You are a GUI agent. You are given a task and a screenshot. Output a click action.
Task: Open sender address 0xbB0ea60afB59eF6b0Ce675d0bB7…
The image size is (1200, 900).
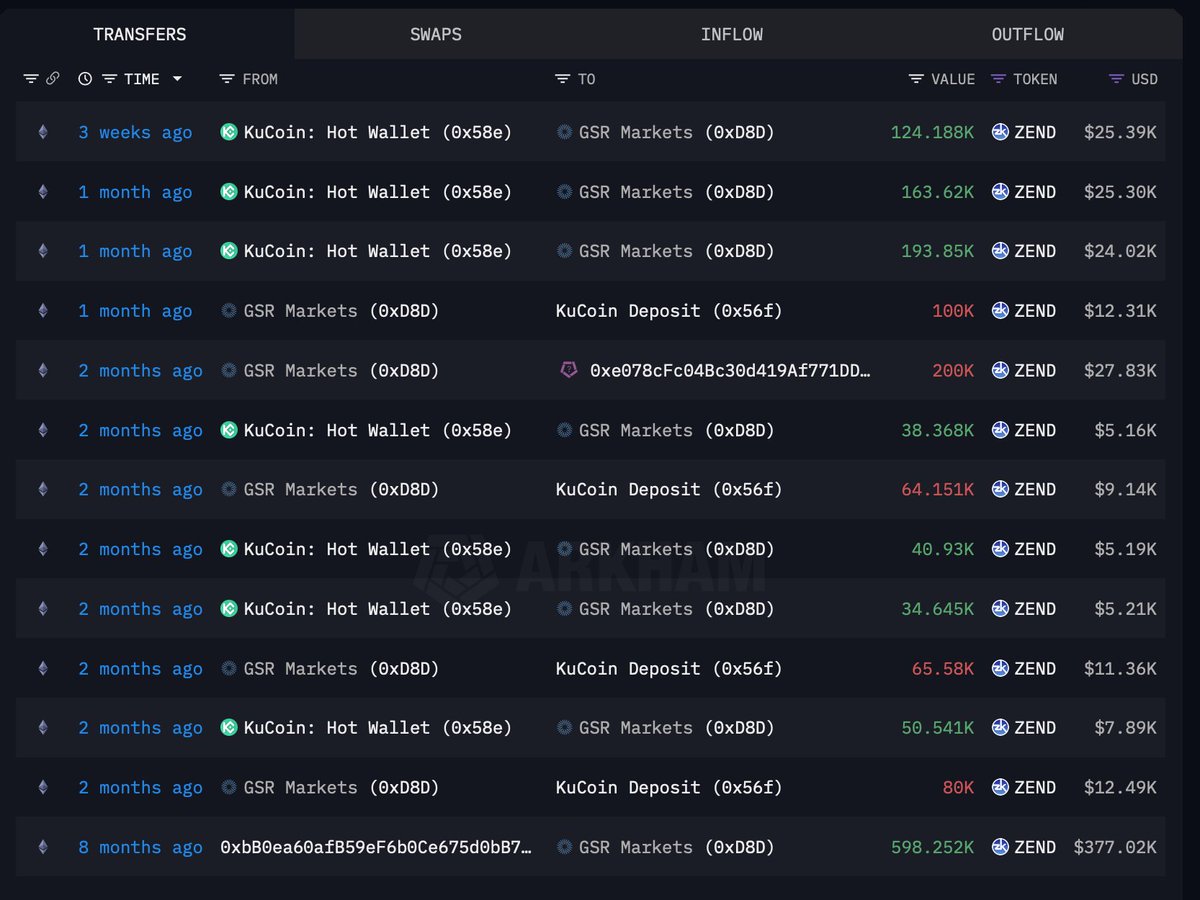pyautogui.click(x=376, y=847)
